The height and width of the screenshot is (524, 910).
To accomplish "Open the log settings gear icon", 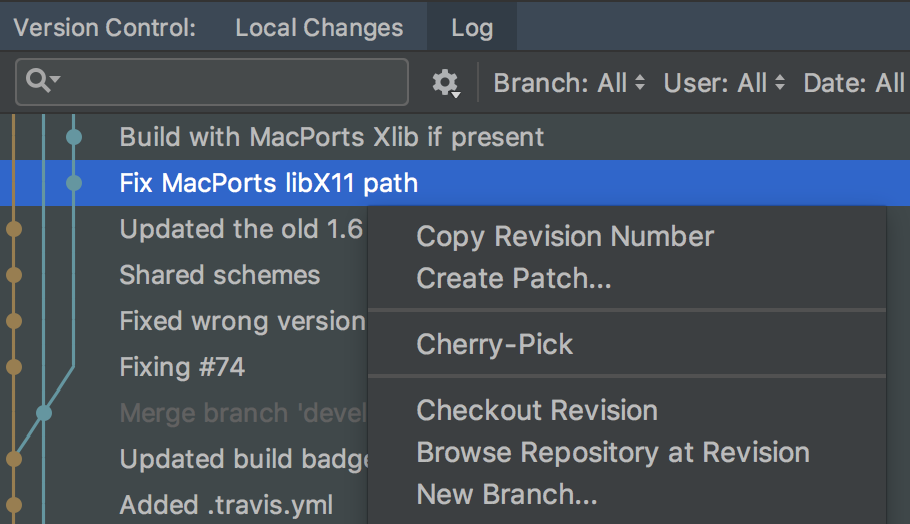I will (445, 83).
